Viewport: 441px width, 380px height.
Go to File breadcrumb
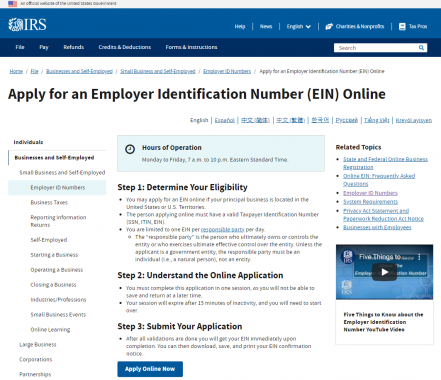pos(34,71)
